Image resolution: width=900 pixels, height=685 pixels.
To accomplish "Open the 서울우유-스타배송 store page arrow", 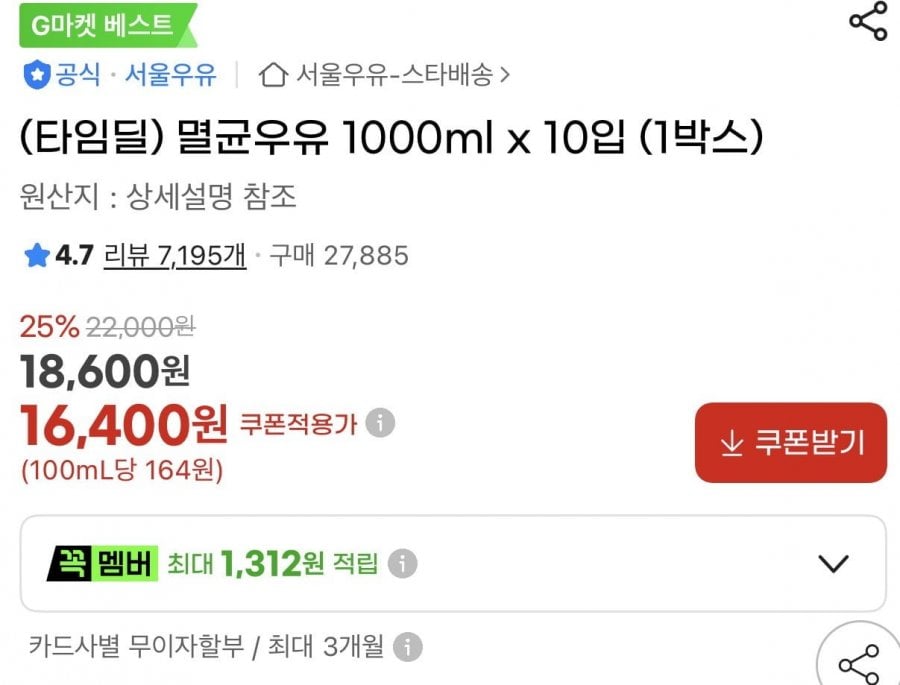I will tap(507, 72).
